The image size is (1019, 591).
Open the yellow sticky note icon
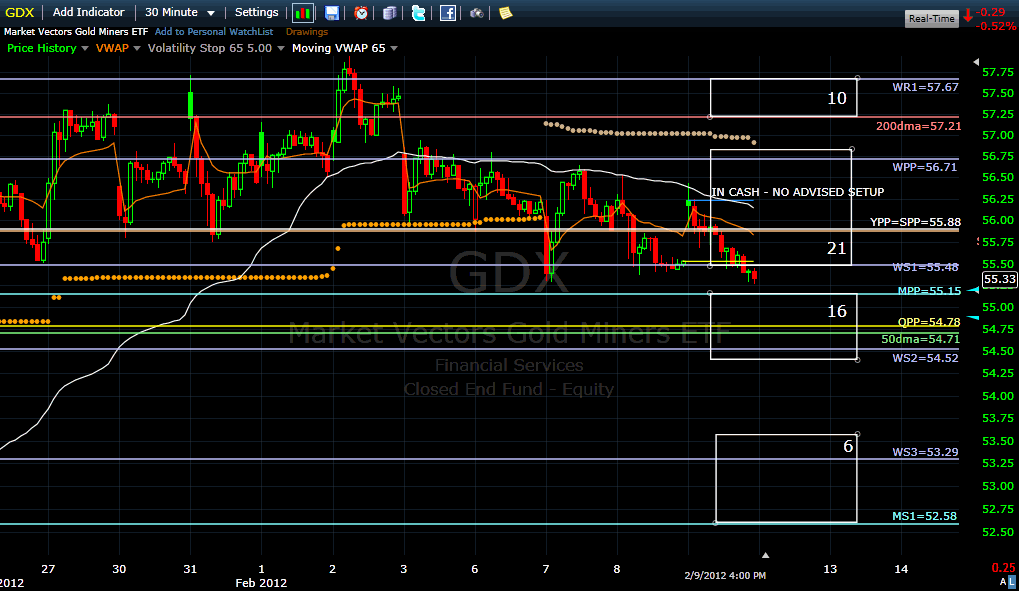click(x=506, y=13)
